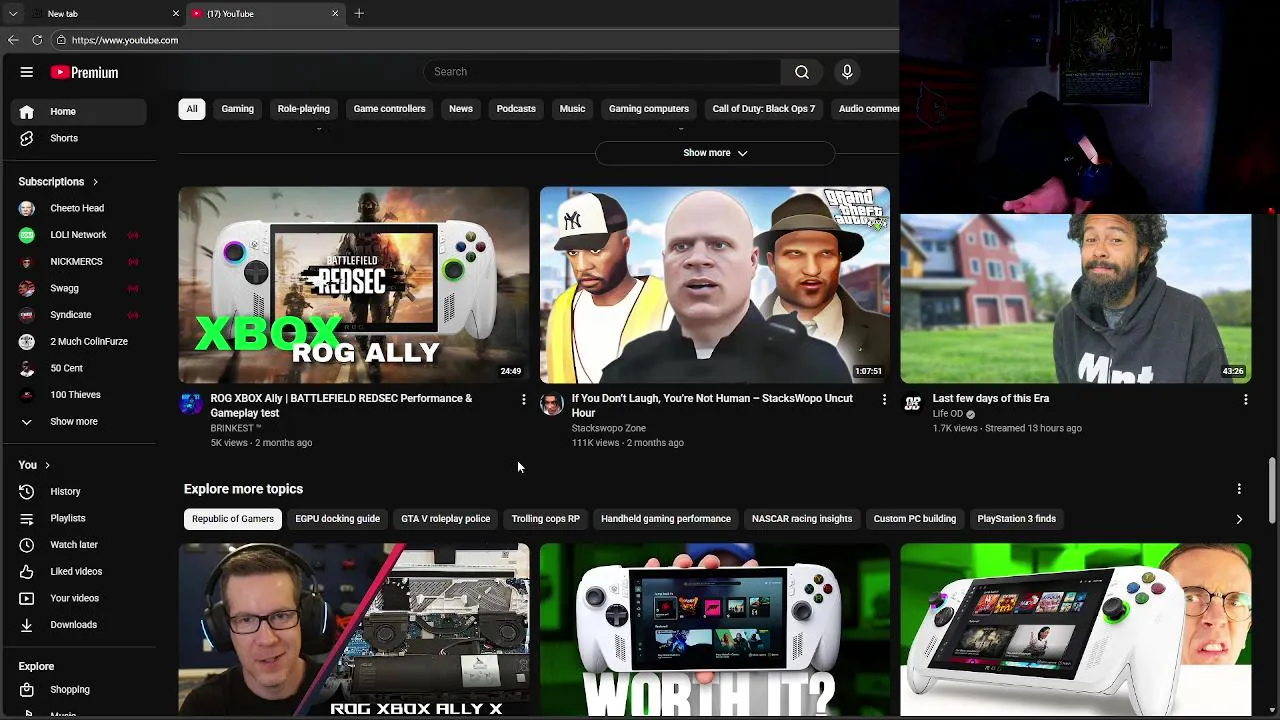The height and width of the screenshot is (720, 1280).
Task: Select EGPU docking guide topic chip
Action: click(x=337, y=519)
